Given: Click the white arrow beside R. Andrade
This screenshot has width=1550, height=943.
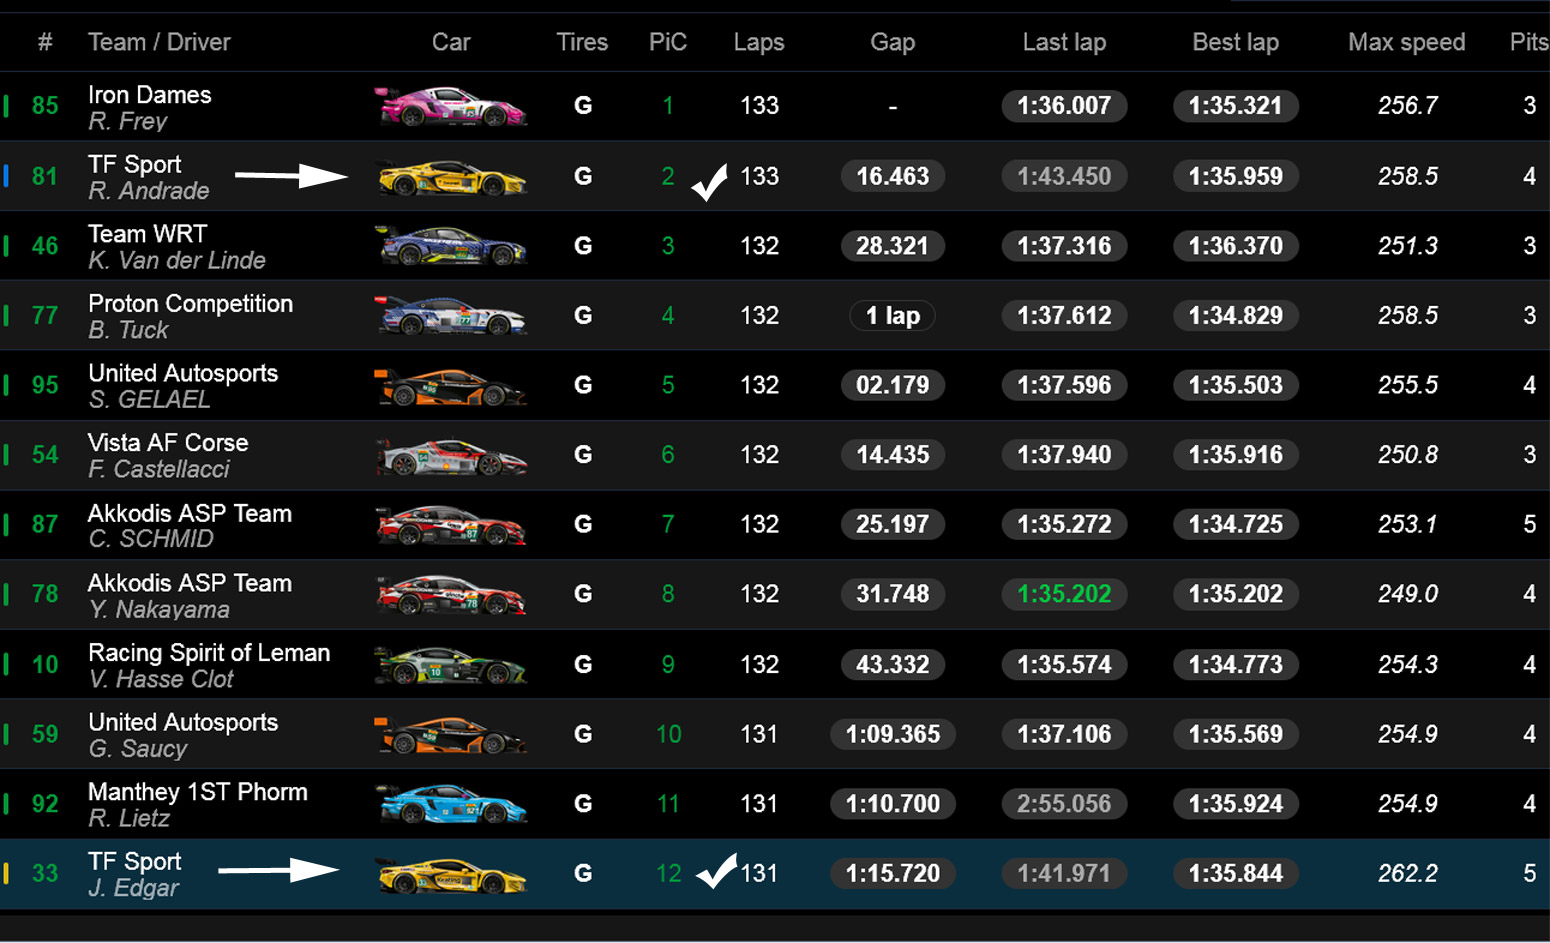Looking at the screenshot, I should pos(291,176).
